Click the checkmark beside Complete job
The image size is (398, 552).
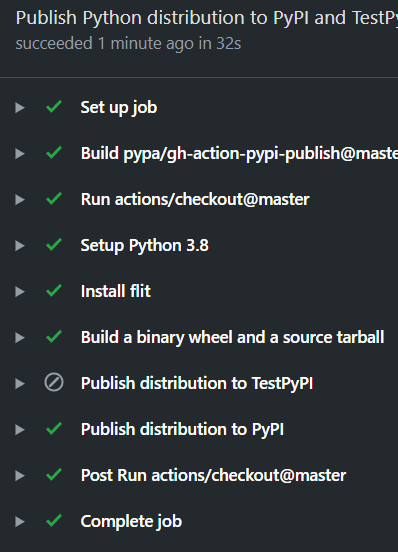pos(54,521)
